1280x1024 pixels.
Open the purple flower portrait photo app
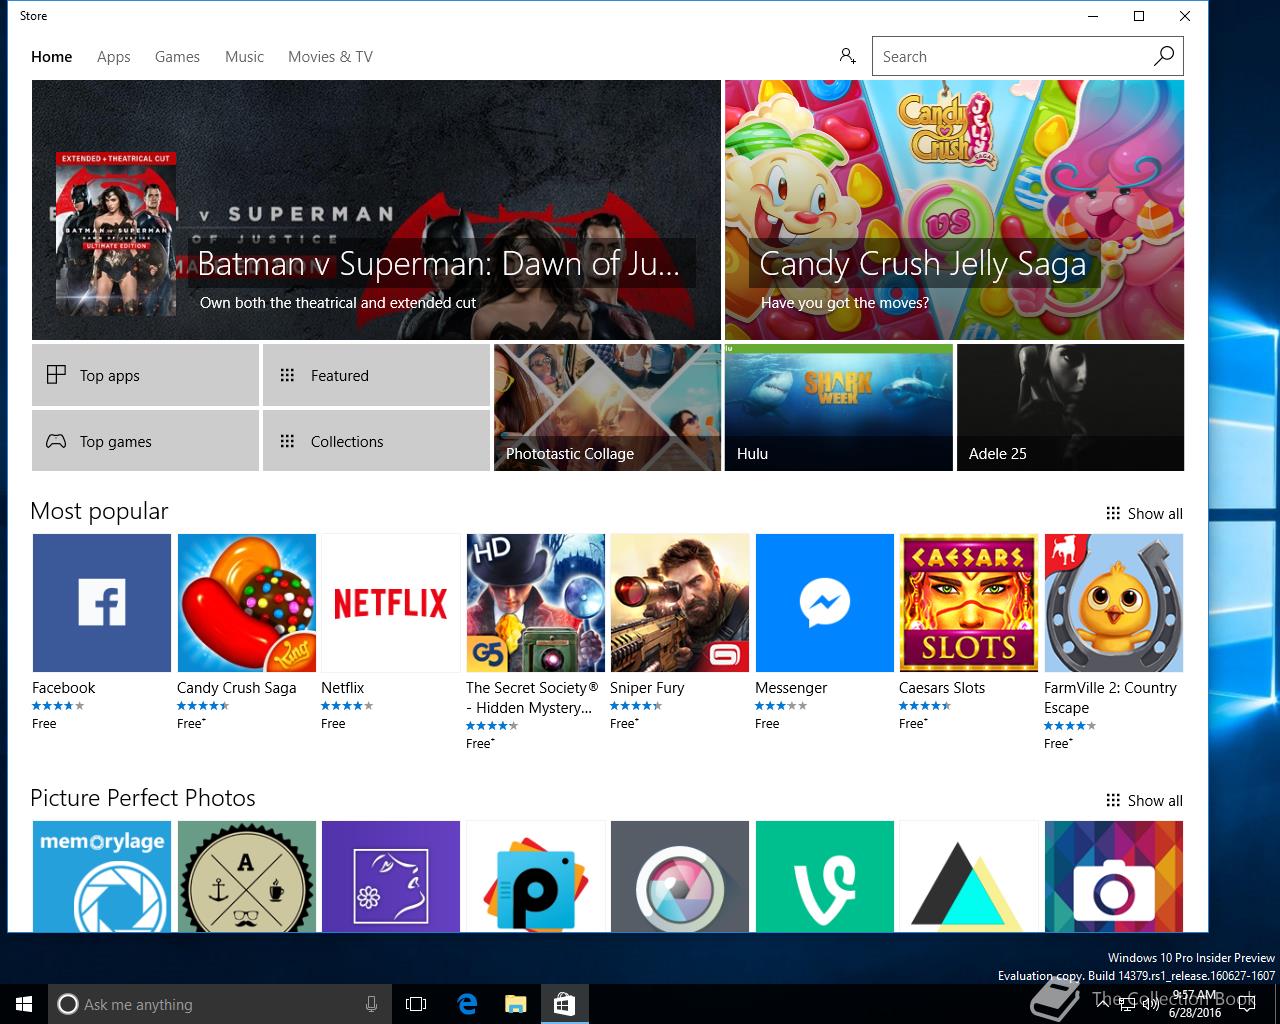pyautogui.click(x=391, y=876)
